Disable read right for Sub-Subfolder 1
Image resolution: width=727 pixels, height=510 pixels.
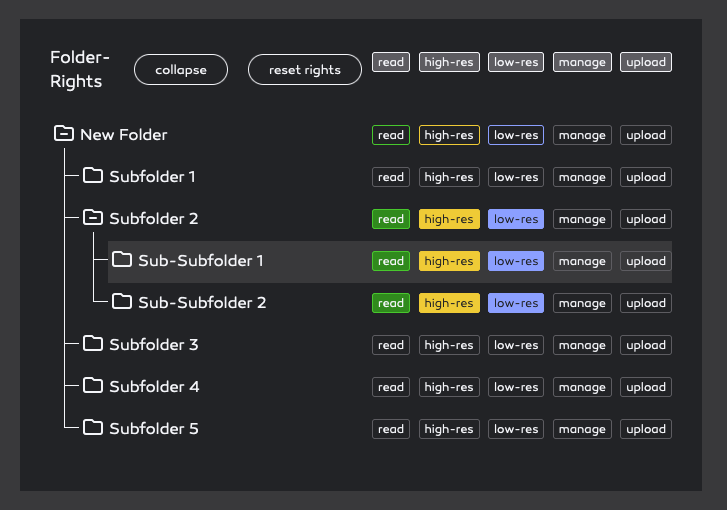[x=391, y=261]
